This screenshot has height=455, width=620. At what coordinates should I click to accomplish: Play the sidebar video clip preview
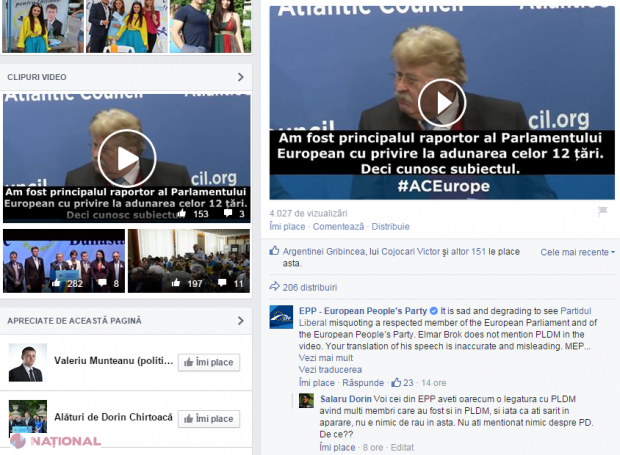pyautogui.click(x=126, y=160)
